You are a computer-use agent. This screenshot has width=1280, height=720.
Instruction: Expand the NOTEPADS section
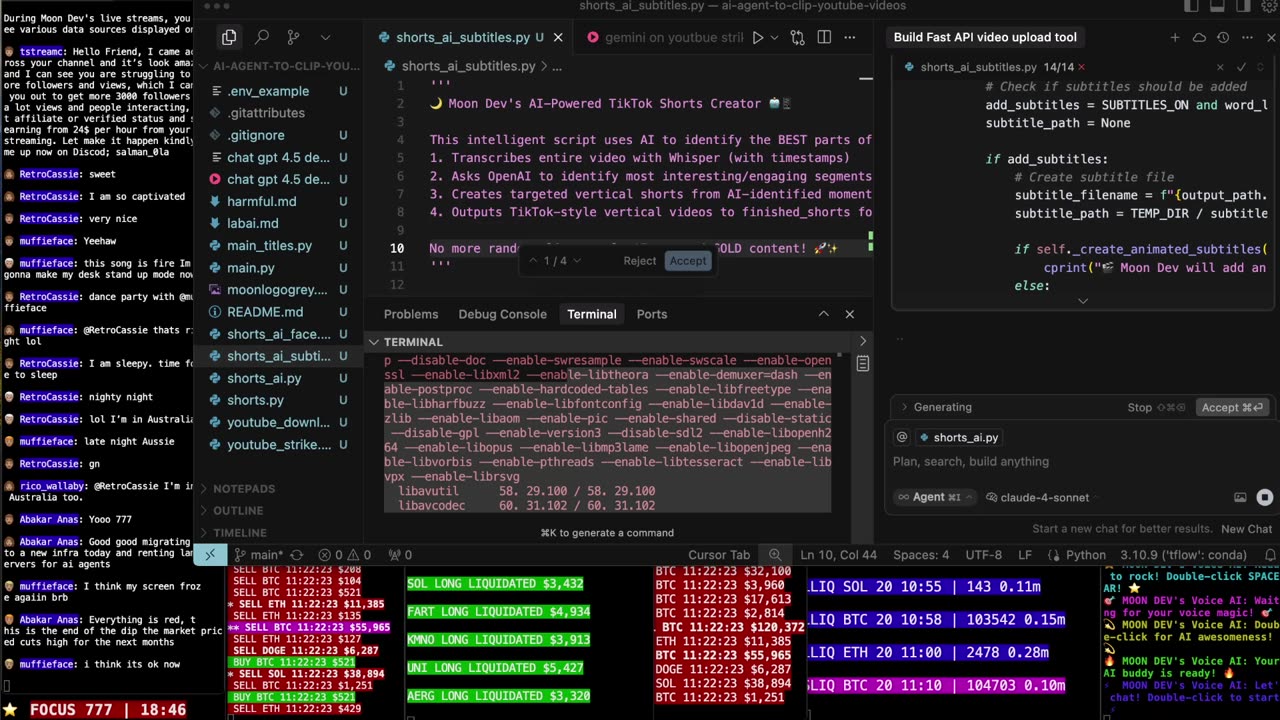coord(243,489)
